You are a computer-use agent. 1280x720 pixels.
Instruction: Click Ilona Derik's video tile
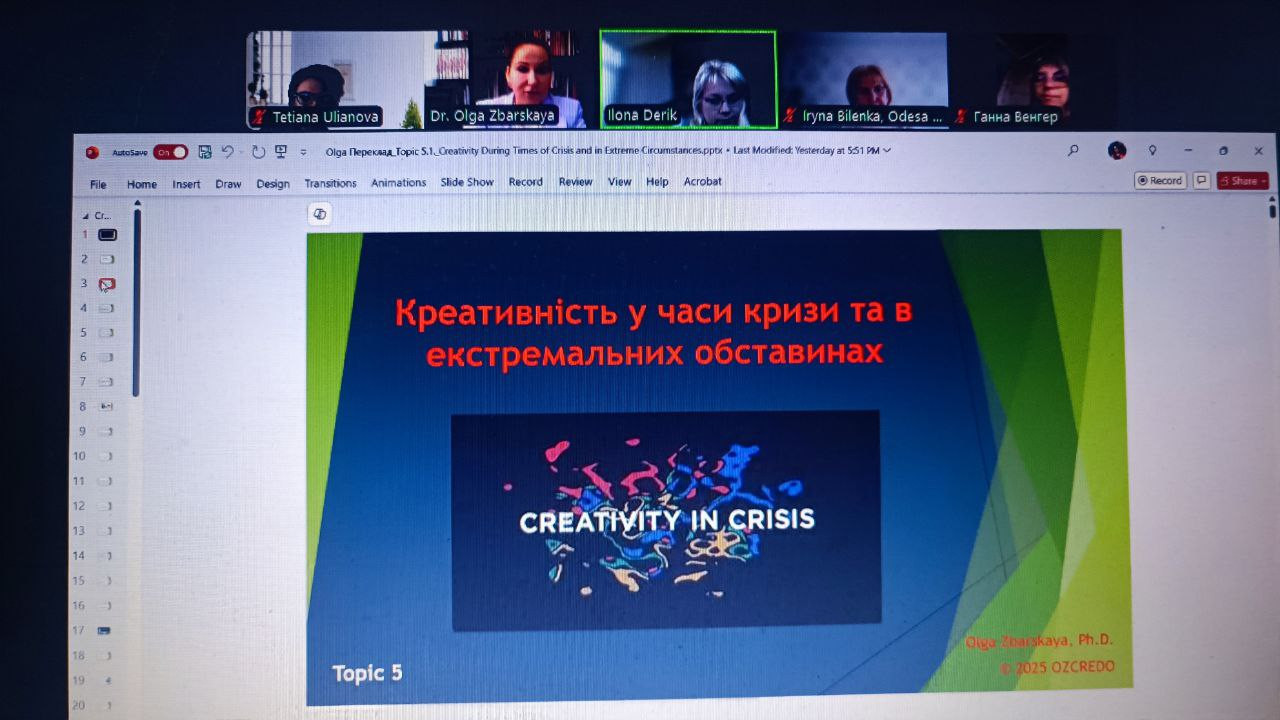click(688, 79)
